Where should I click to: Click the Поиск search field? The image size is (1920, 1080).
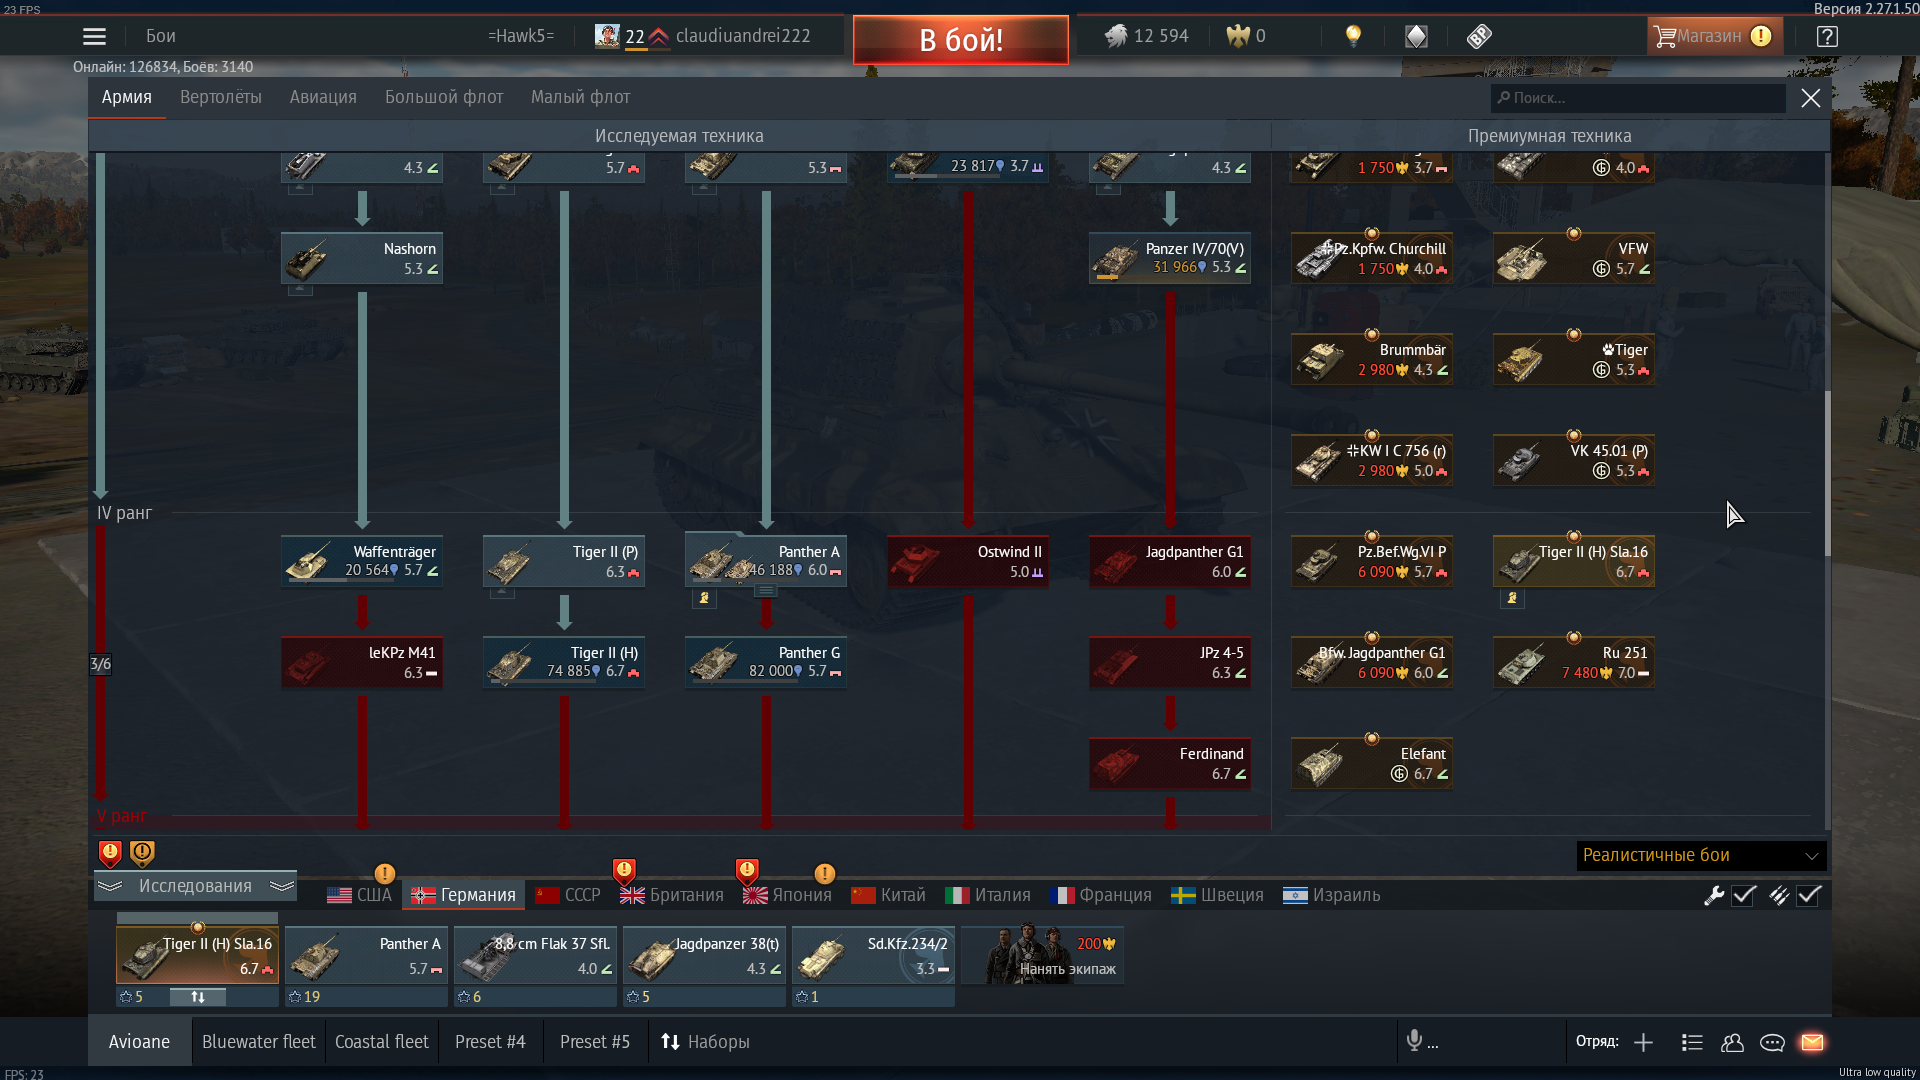click(x=1638, y=98)
